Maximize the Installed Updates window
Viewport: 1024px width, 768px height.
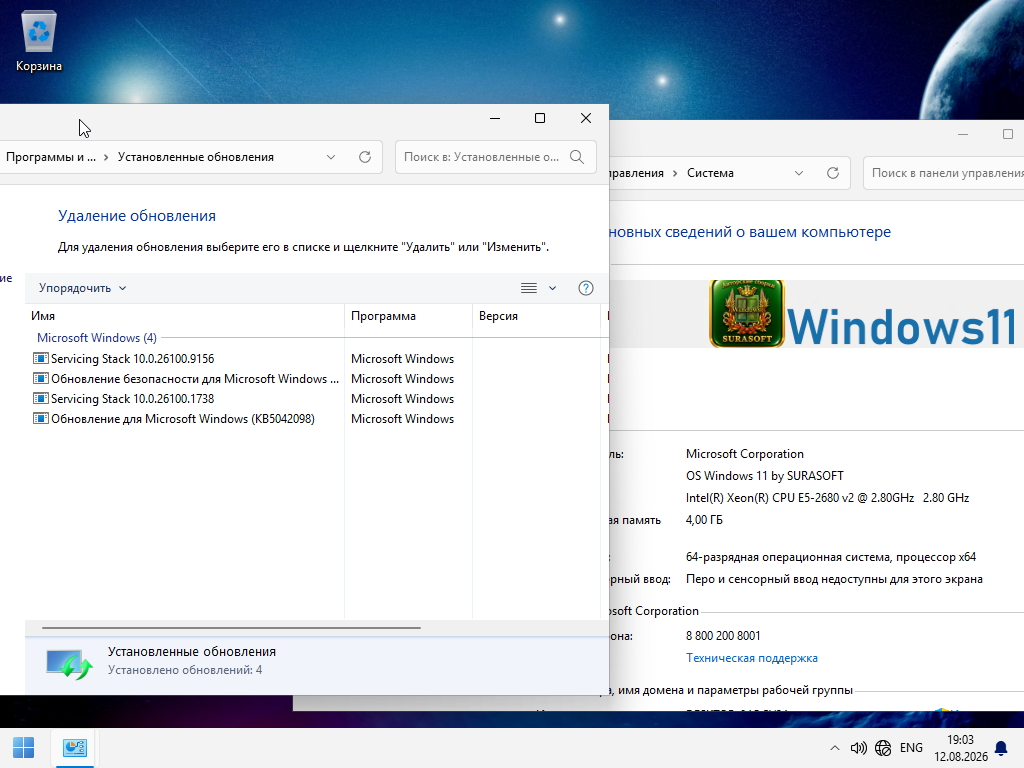pyautogui.click(x=540, y=118)
